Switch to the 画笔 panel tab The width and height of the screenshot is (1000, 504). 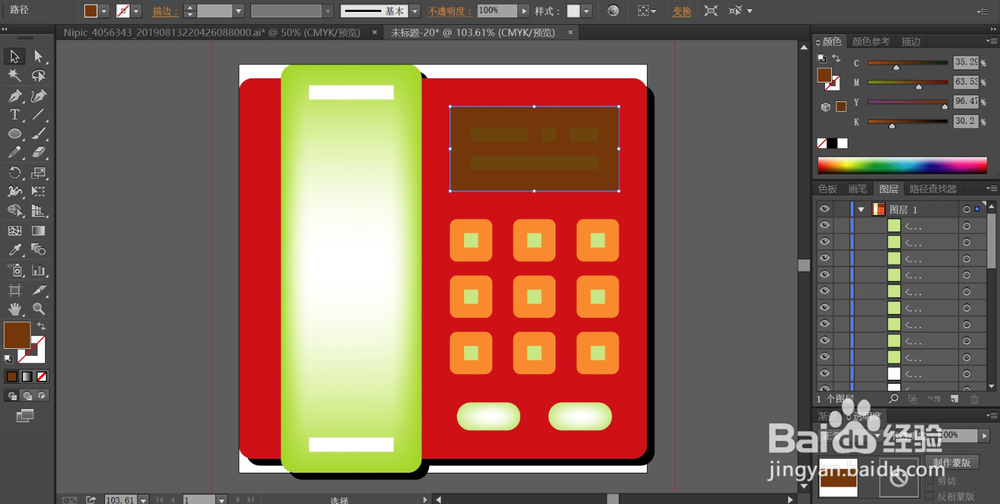click(857, 189)
